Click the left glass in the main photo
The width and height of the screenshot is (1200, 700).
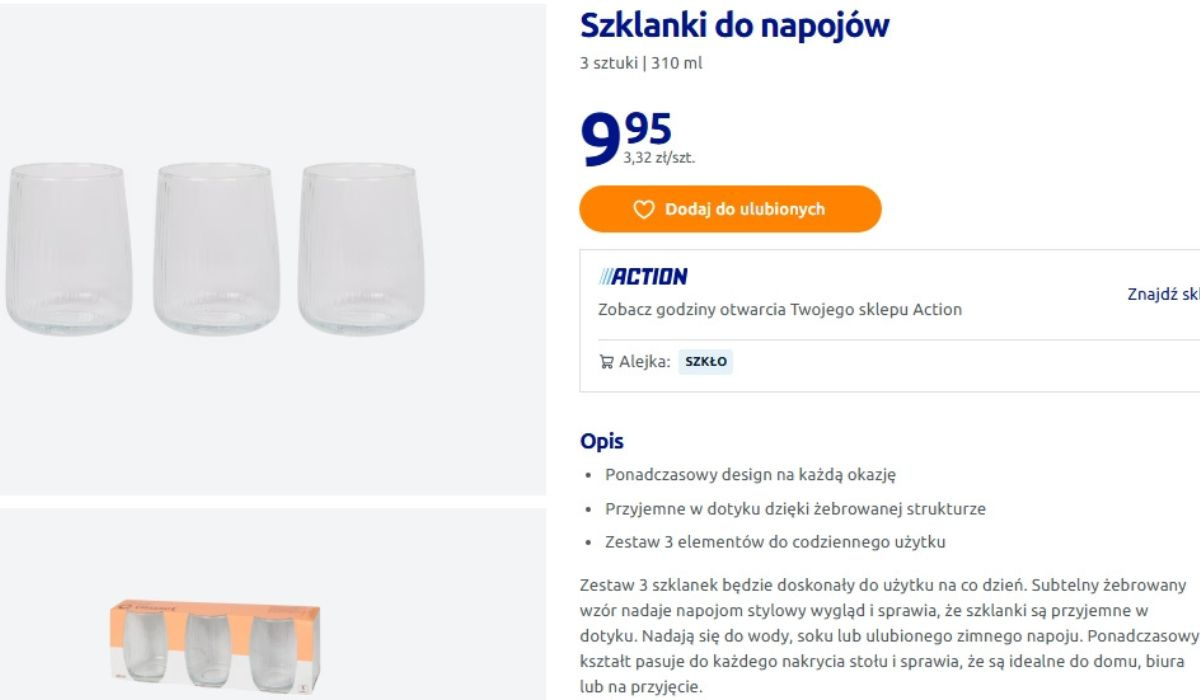[x=69, y=249]
